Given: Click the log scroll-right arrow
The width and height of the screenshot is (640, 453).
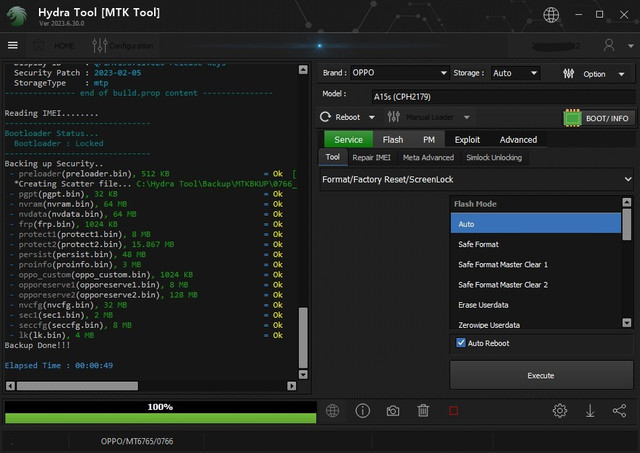Looking at the screenshot, I should (x=291, y=386).
